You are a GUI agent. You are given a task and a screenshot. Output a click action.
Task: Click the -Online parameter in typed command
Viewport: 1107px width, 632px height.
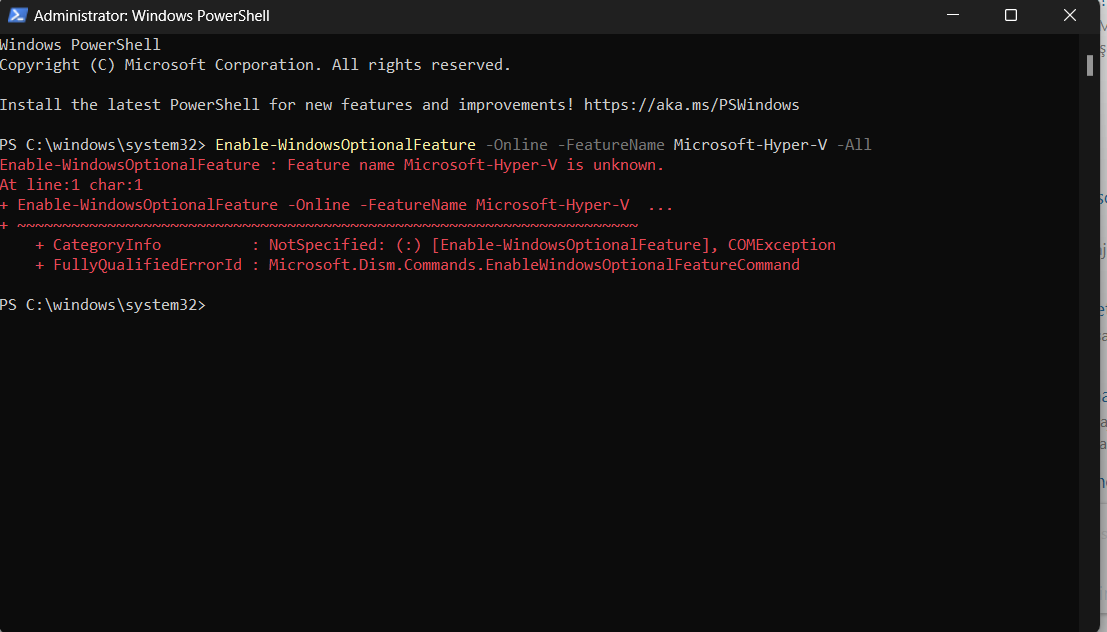tap(516, 145)
